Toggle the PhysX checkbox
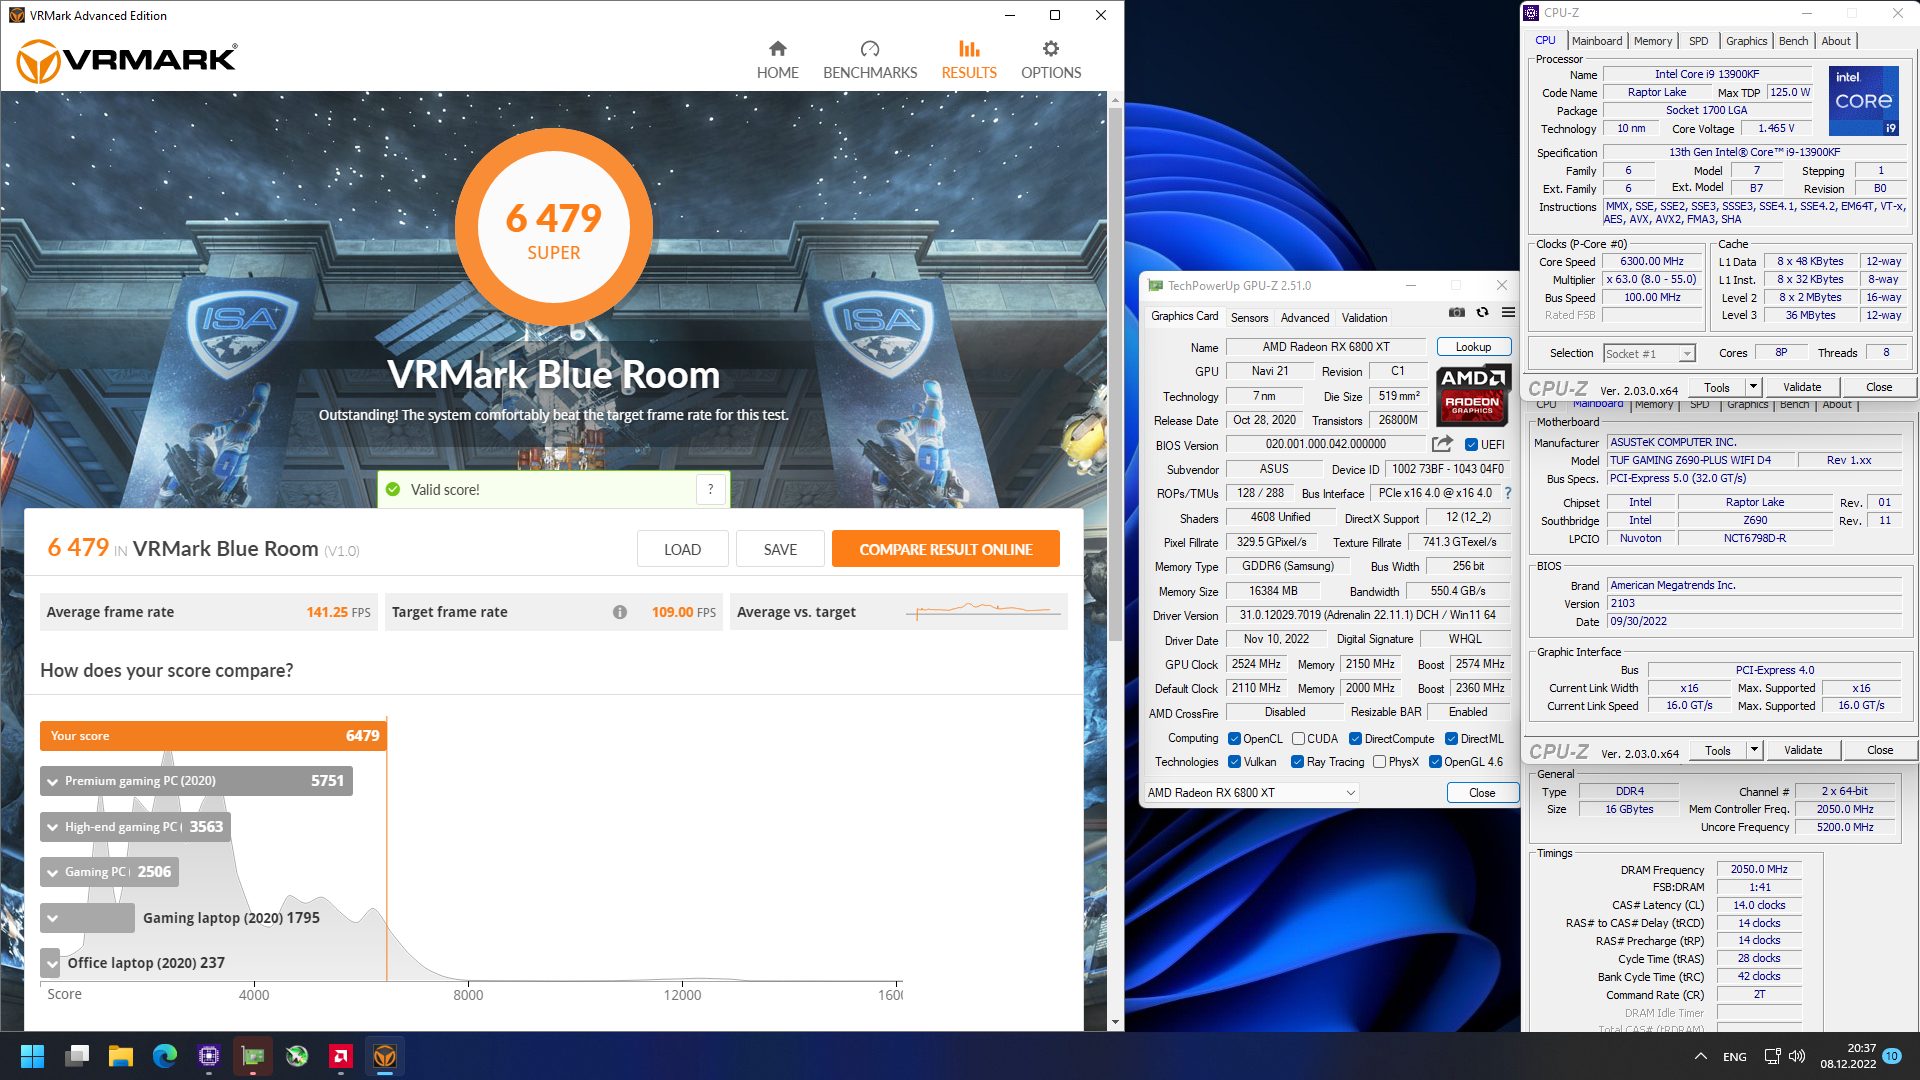Image resolution: width=1920 pixels, height=1080 pixels. 1379,762
